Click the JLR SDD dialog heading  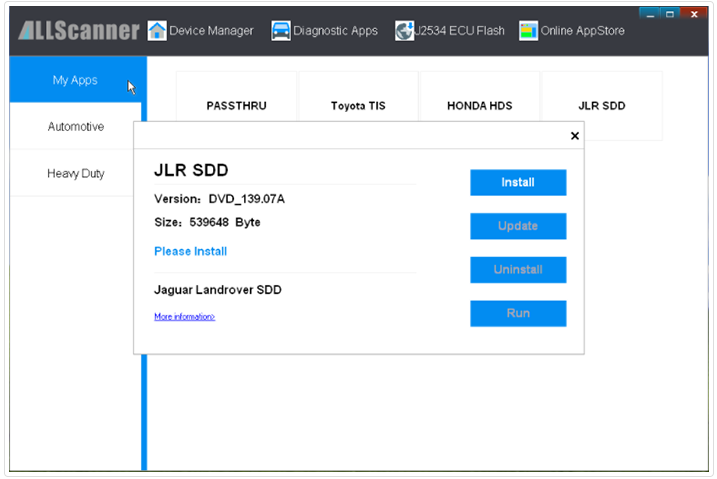coord(191,170)
